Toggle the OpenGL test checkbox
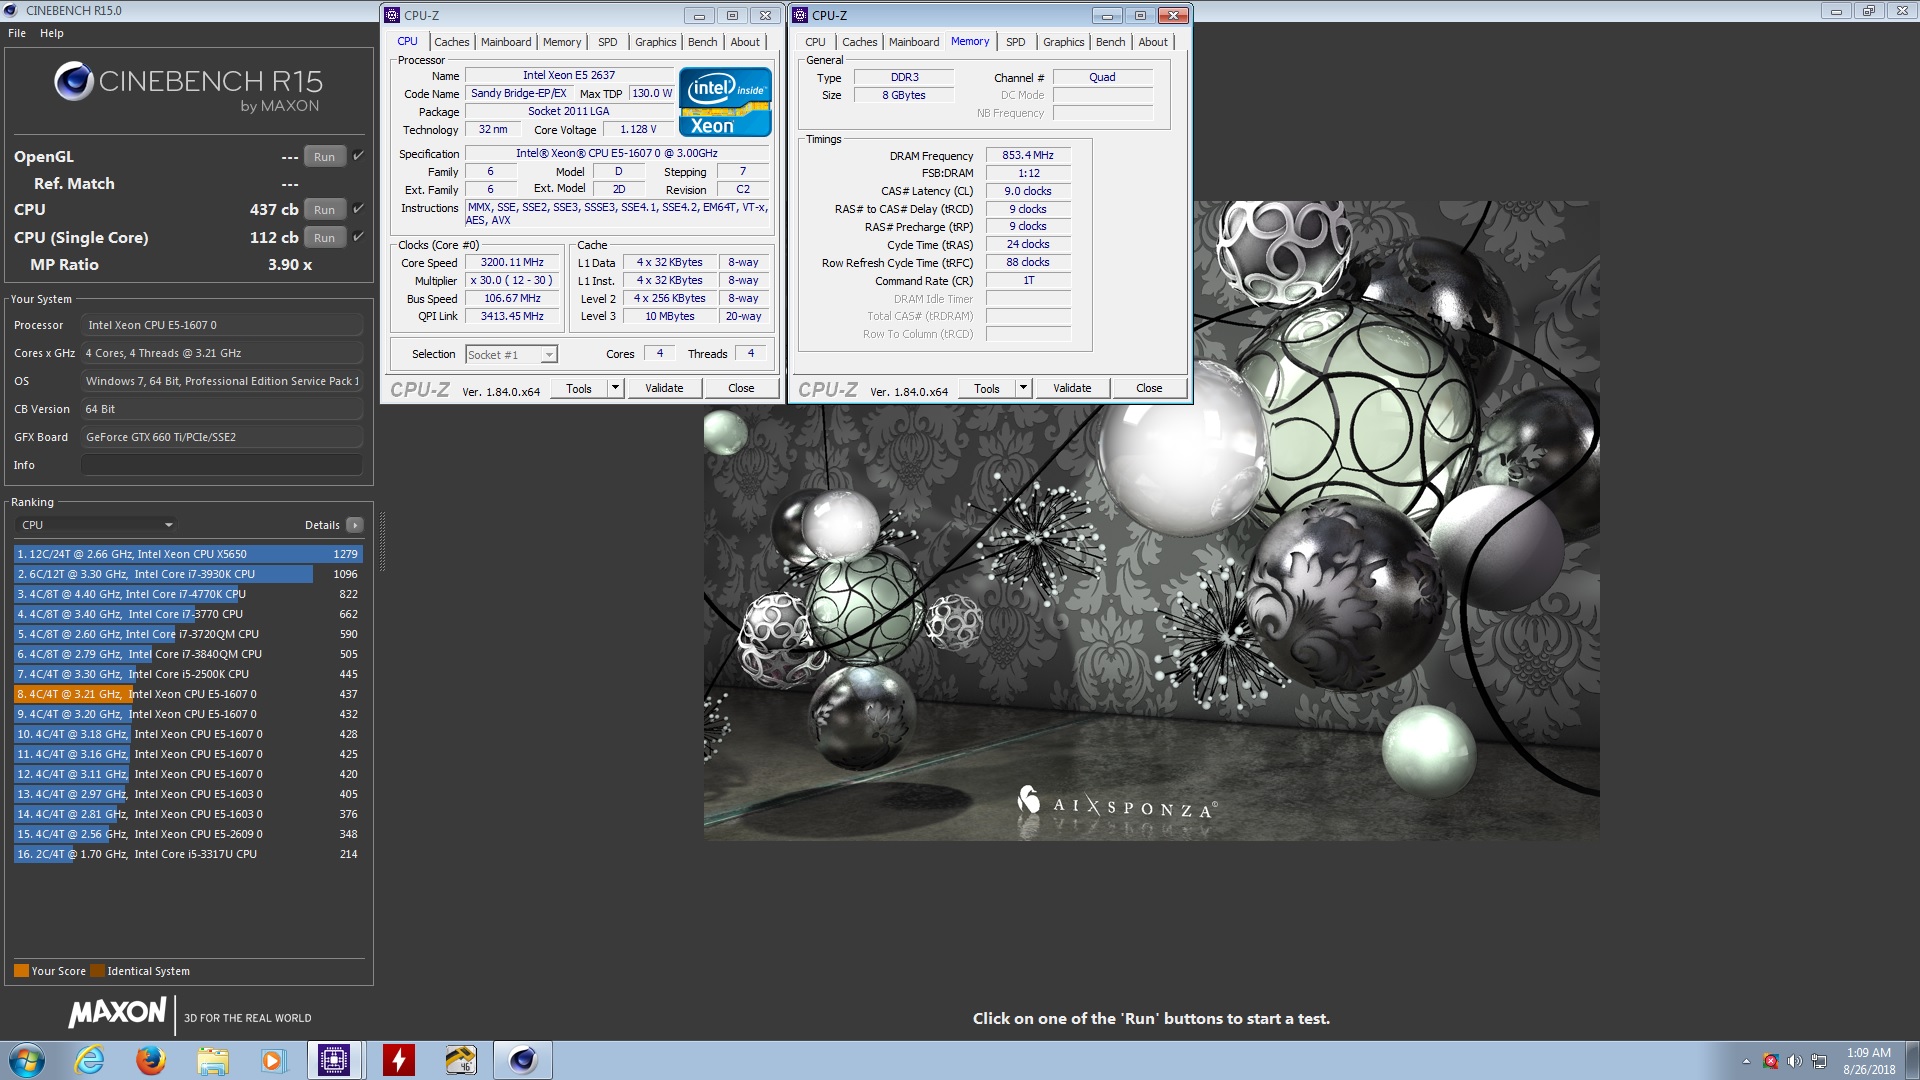This screenshot has width=1920, height=1080. click(x=358, y=155)
